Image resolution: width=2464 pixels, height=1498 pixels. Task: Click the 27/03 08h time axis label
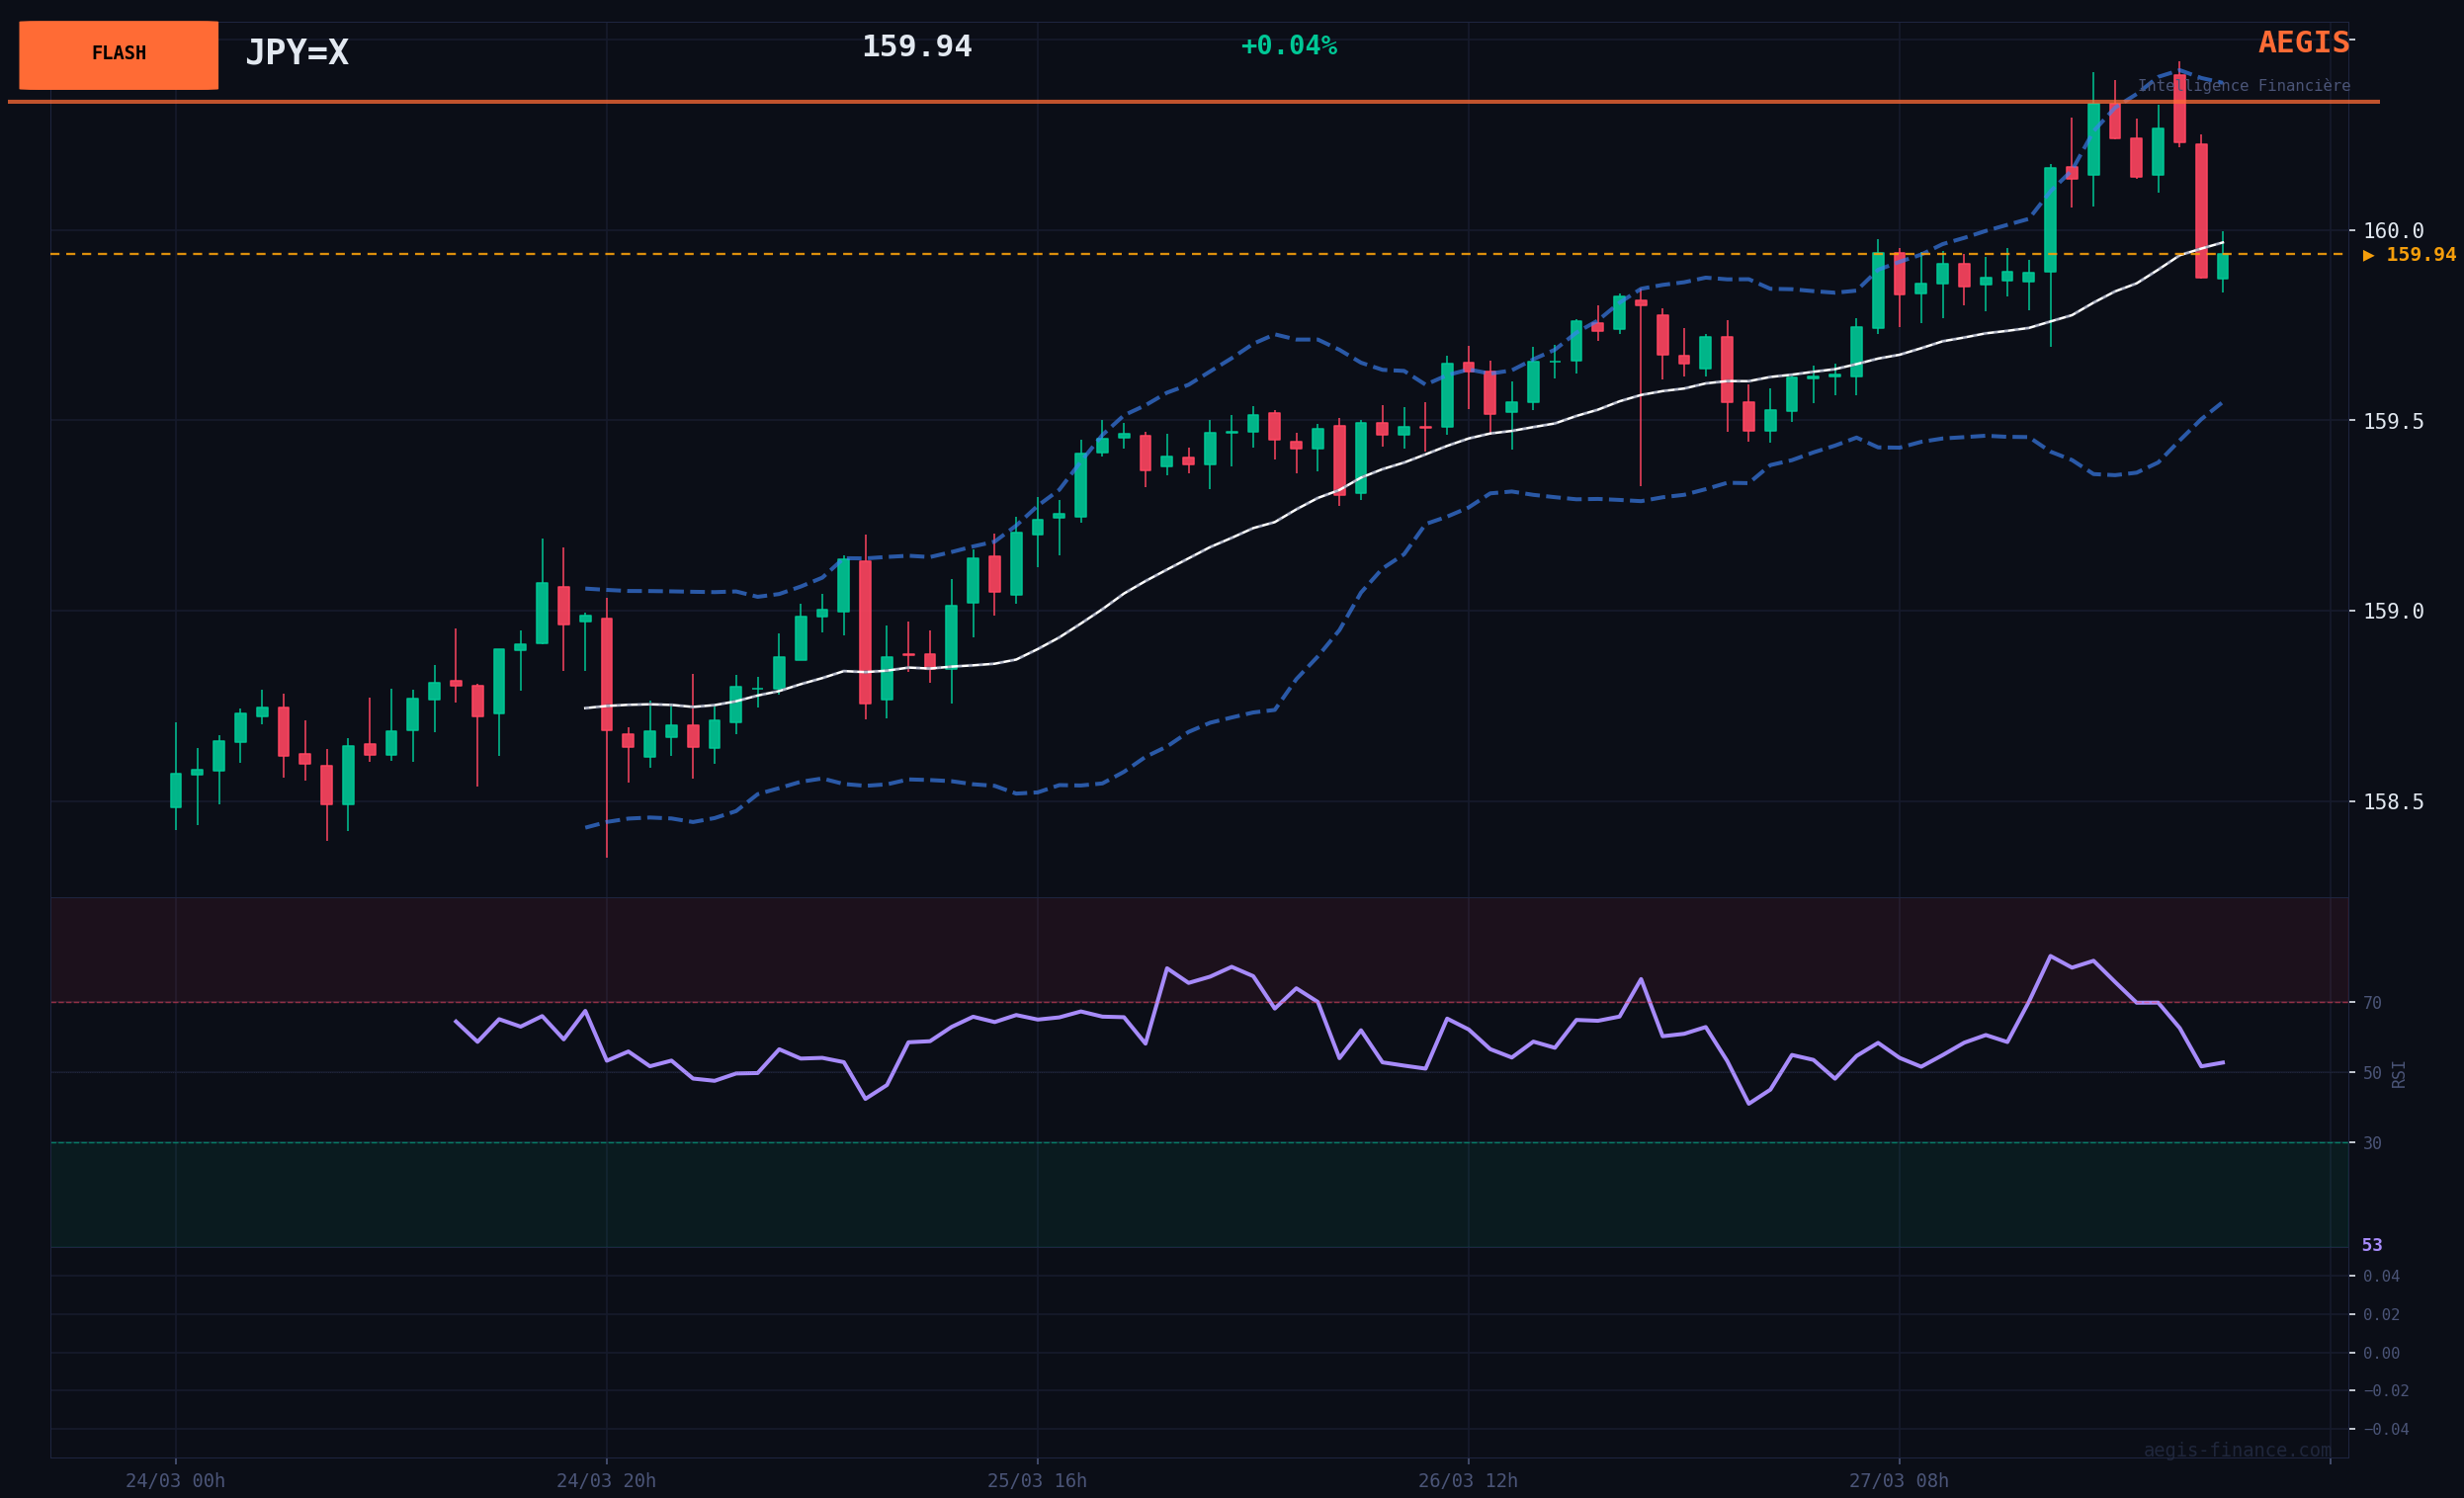(1898, 1481)
